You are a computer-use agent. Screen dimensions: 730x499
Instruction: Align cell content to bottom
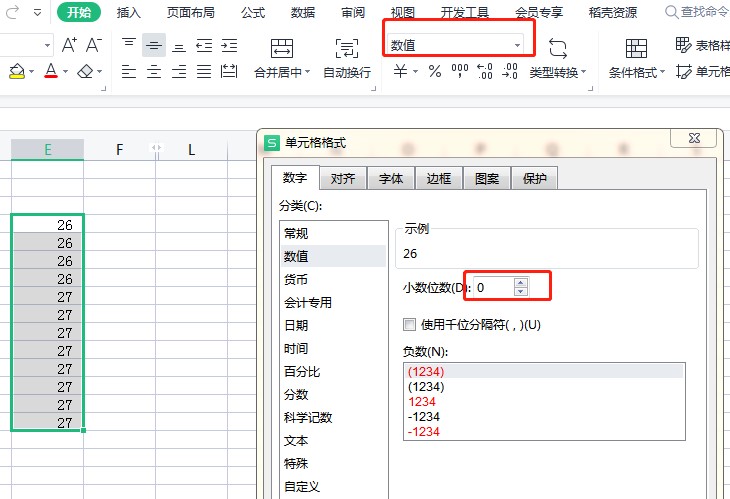179,45
